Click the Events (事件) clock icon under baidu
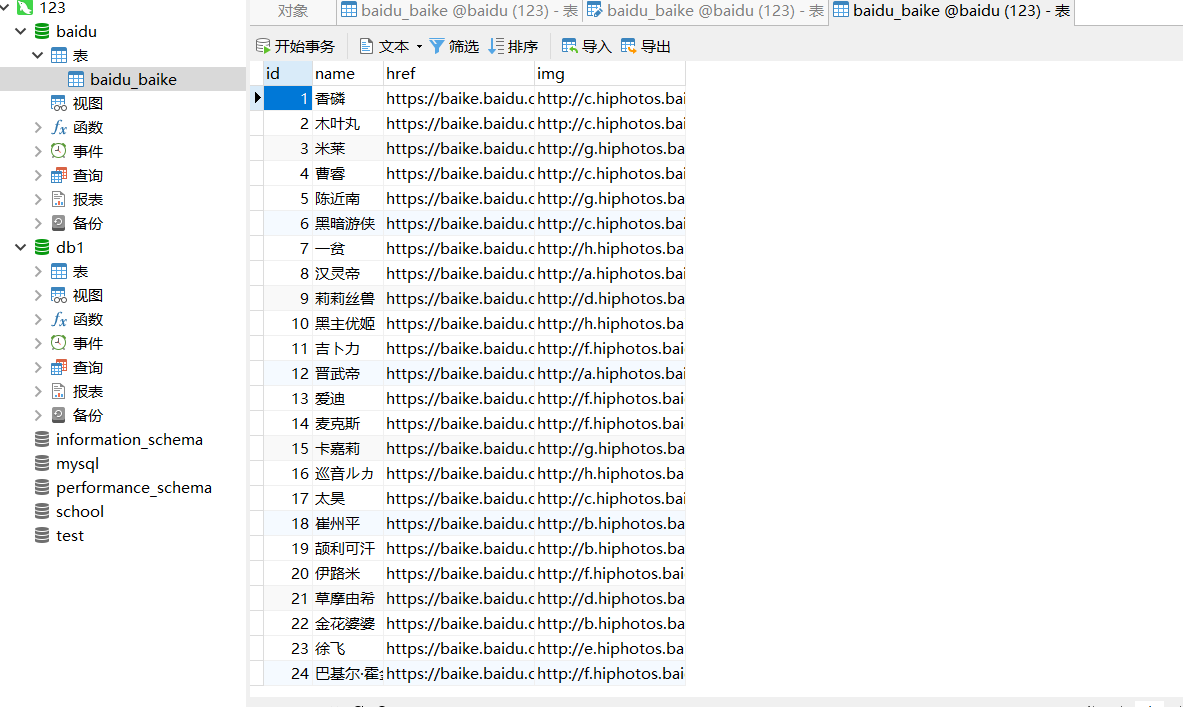This screenshot has height=707, width=1183. click(x=59, y=151)
